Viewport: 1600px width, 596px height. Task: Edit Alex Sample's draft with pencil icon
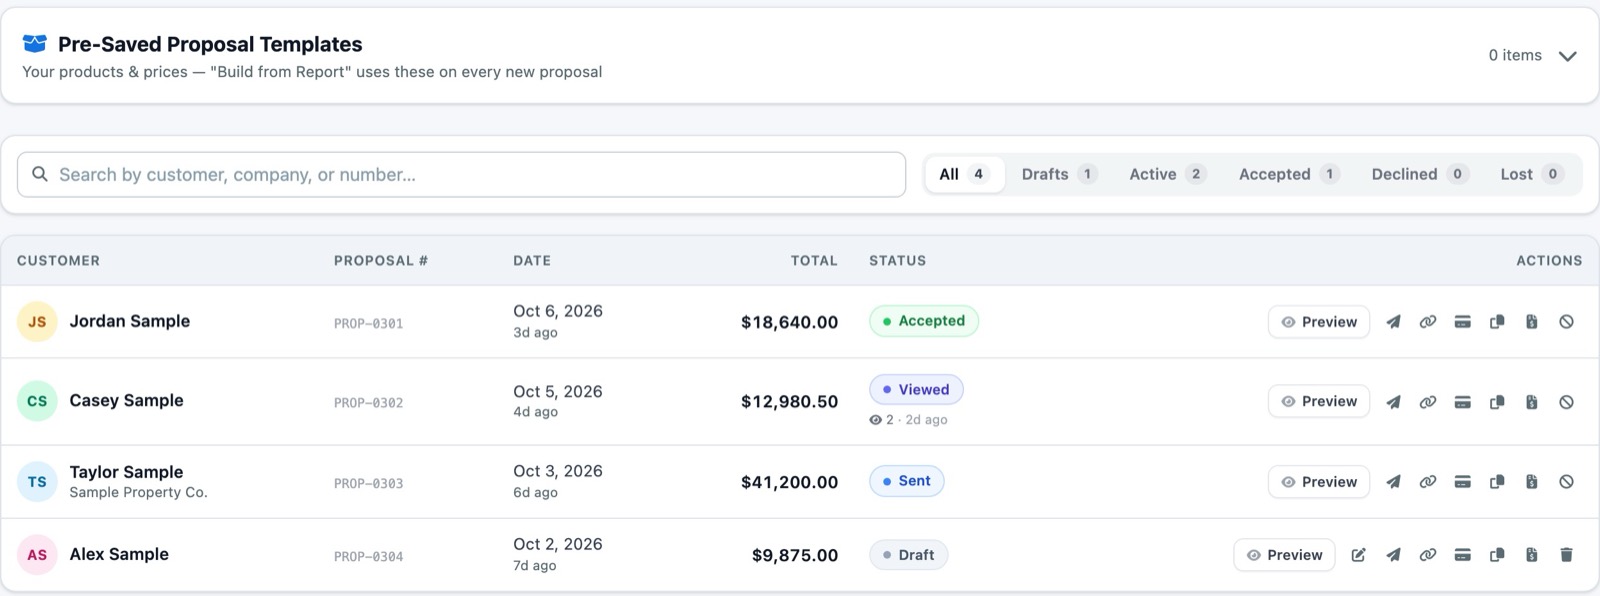pos(1358,555)
